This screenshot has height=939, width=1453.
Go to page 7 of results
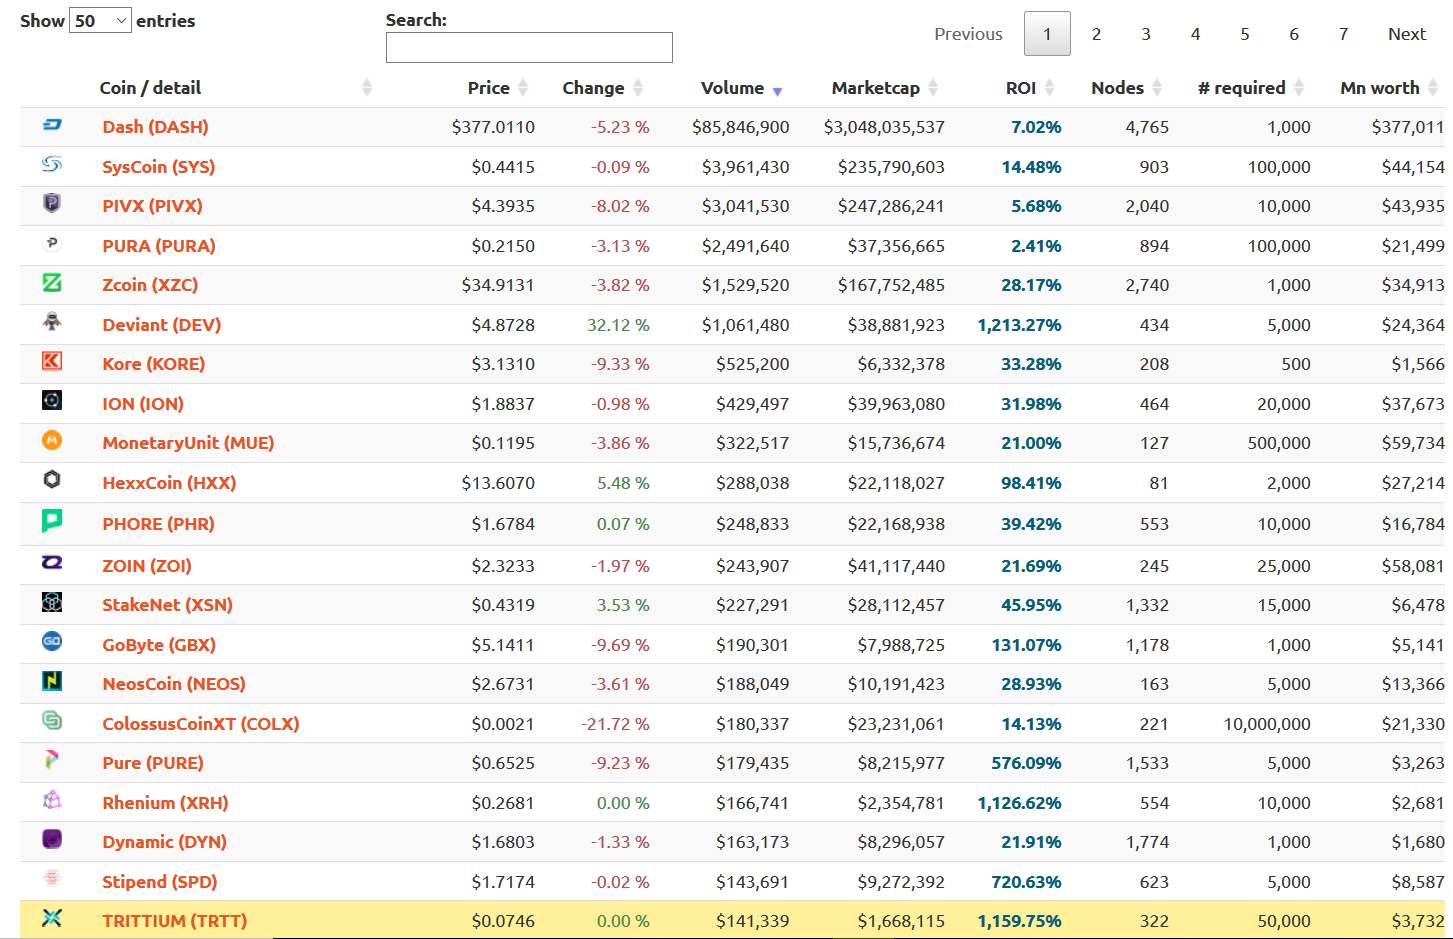point(1343,34)
